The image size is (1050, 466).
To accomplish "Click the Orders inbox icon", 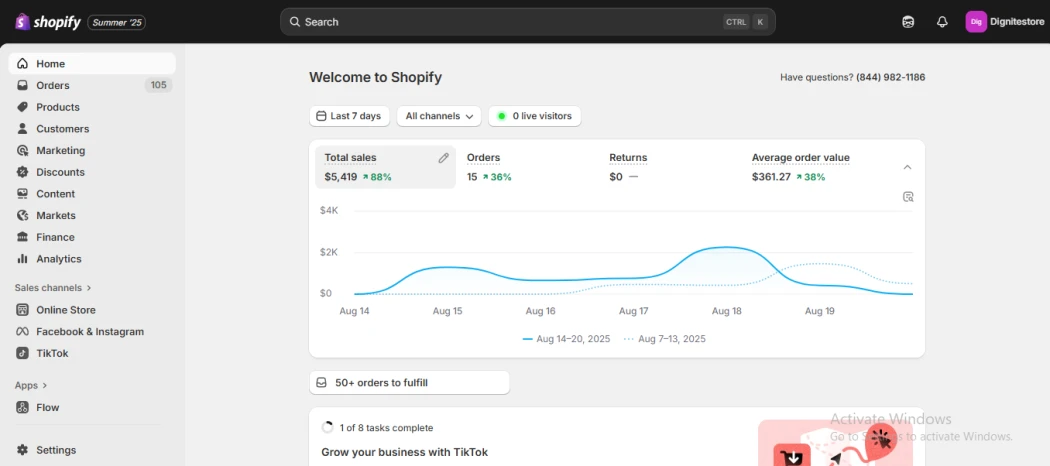I will (23, 86).
